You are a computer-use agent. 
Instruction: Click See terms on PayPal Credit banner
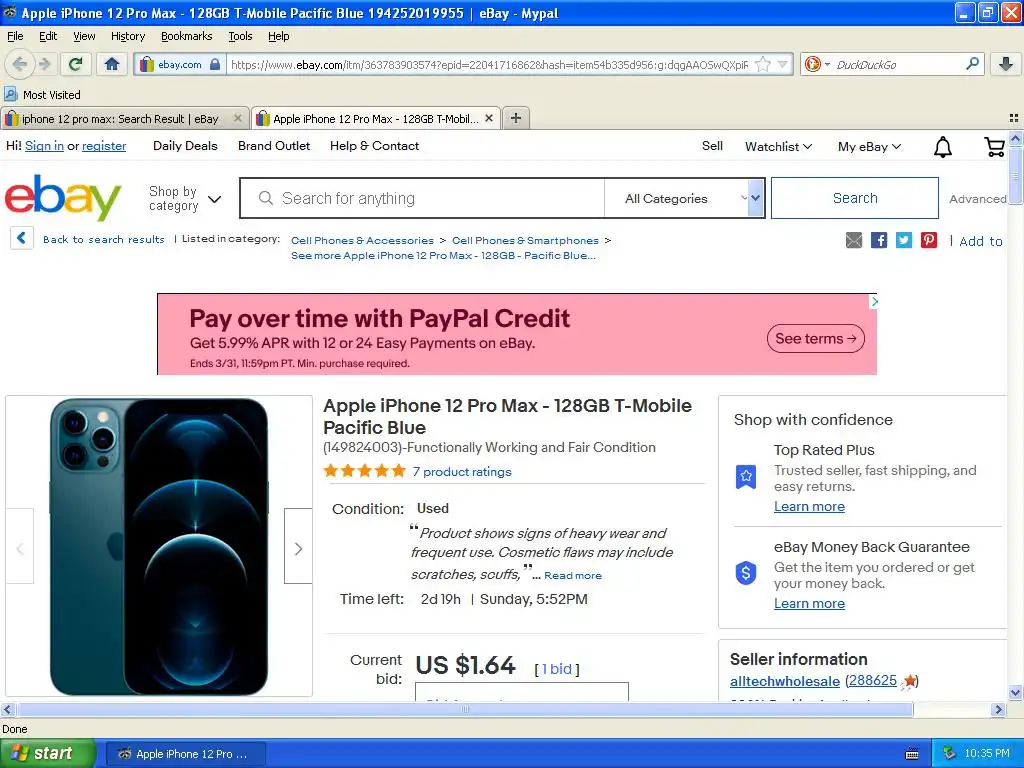[816, 338]
